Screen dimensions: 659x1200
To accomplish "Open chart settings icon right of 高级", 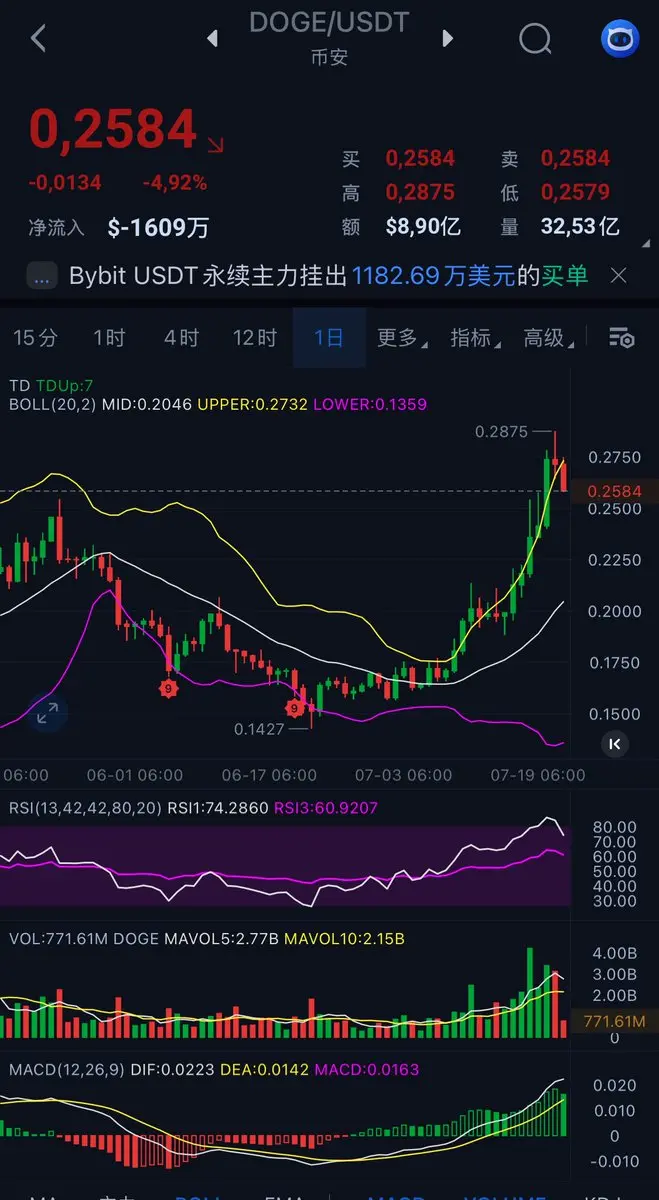I will pyautogui.click(x=622, y=338).
